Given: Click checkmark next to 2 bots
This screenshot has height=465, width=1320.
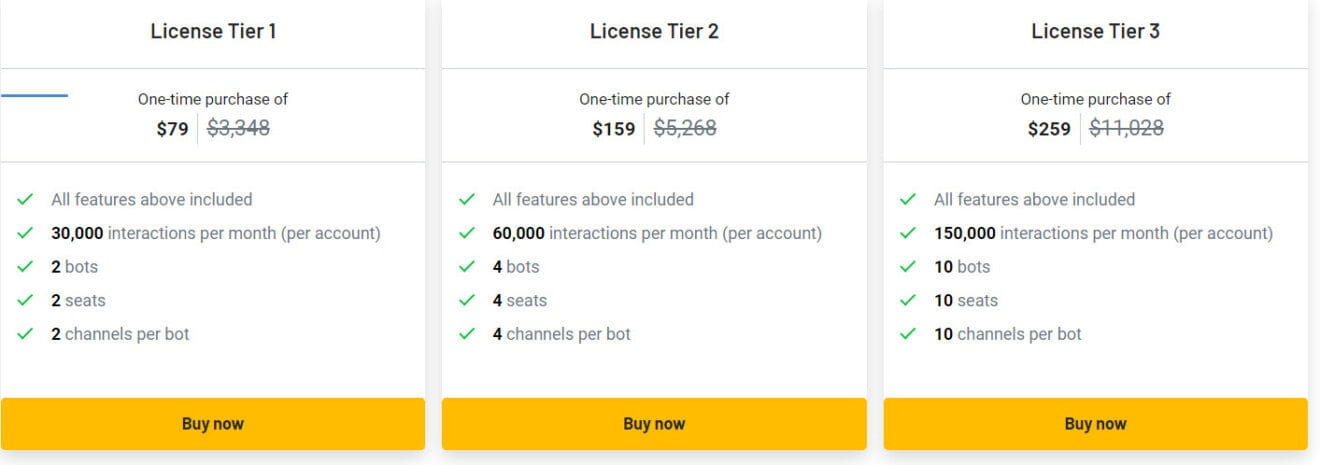Looking at the screenshot, I should [25, 267].
